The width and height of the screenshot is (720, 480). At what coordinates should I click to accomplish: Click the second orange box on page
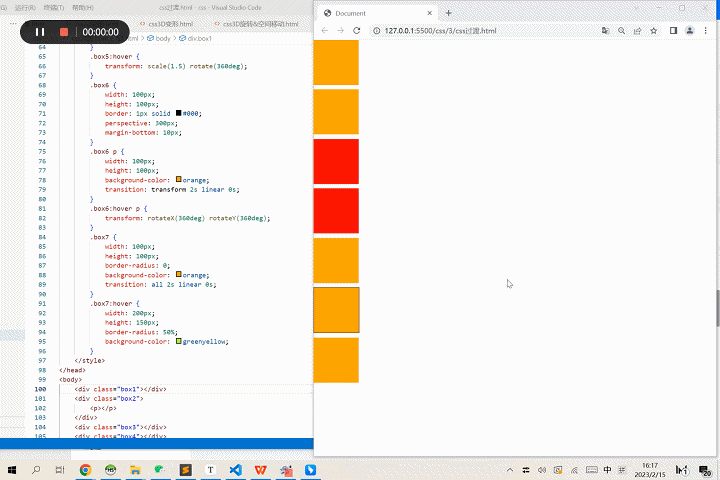[336, 112]
